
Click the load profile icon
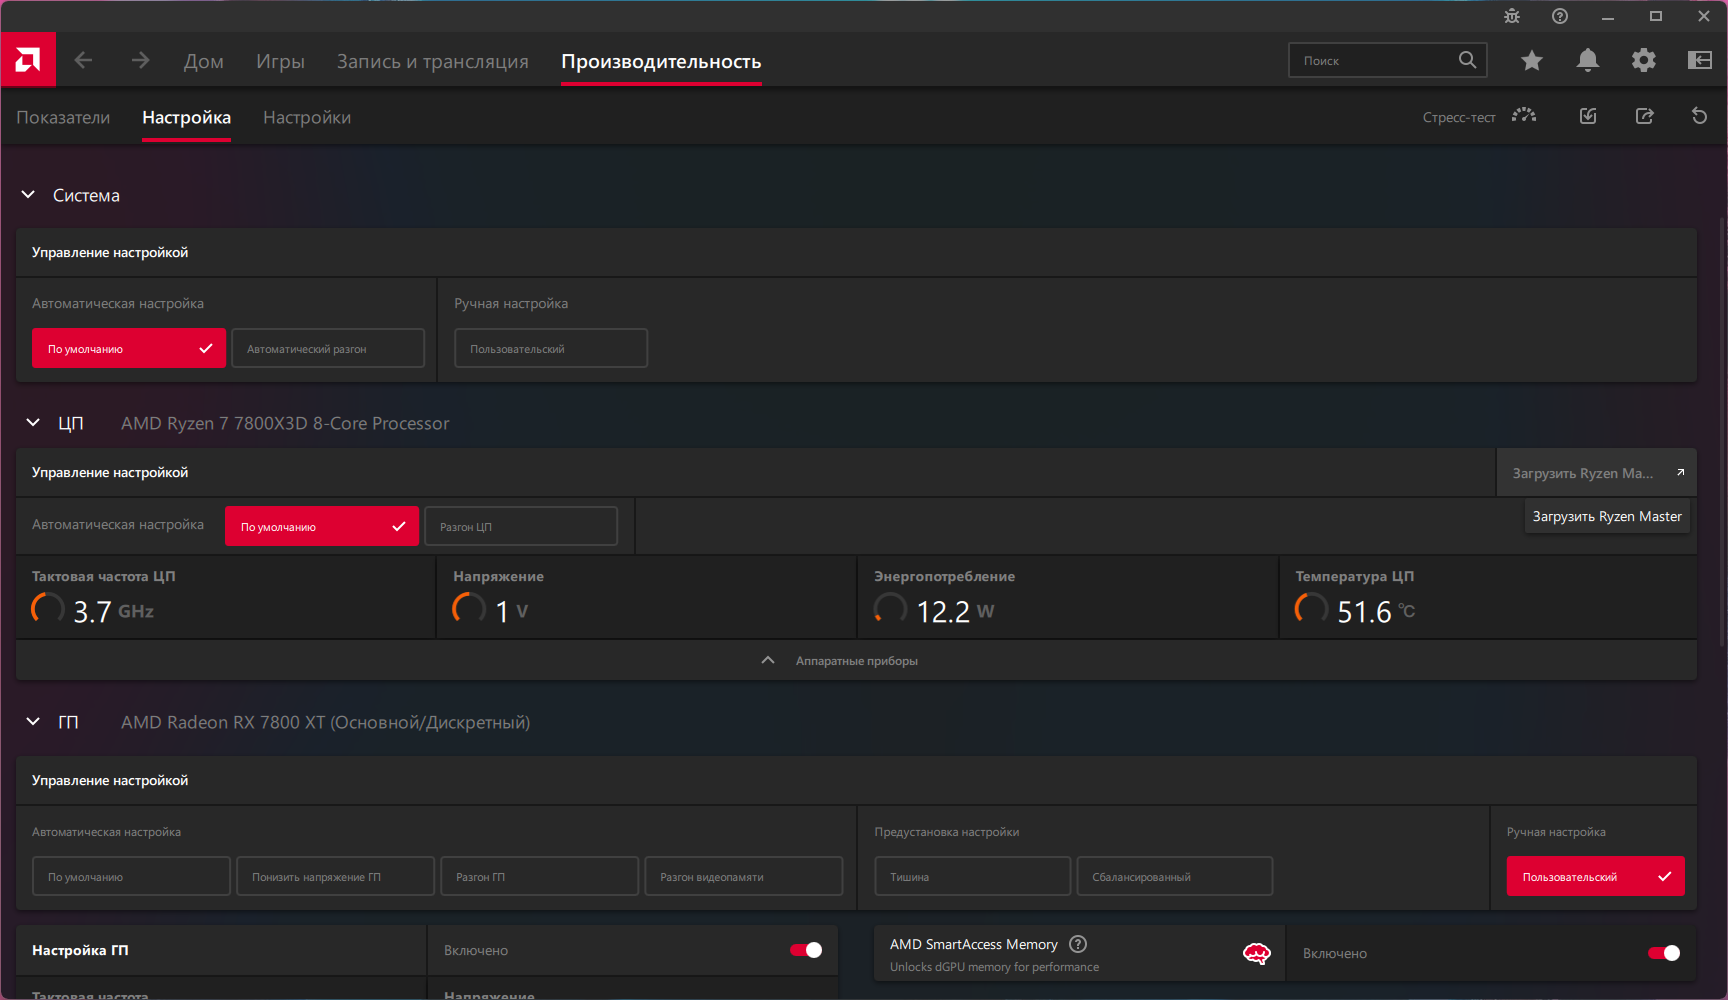coord(1588,116)
